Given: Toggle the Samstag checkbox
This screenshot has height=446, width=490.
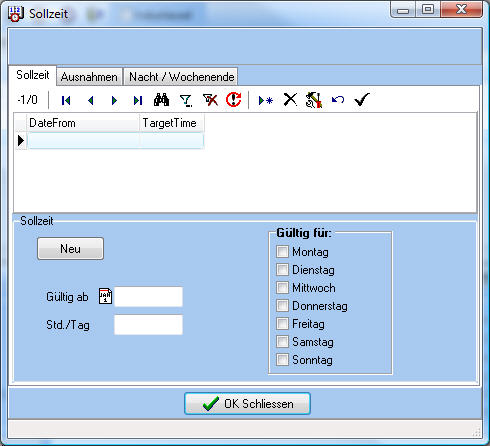Looking at the screenshot, I should click(x=282, y=342).
